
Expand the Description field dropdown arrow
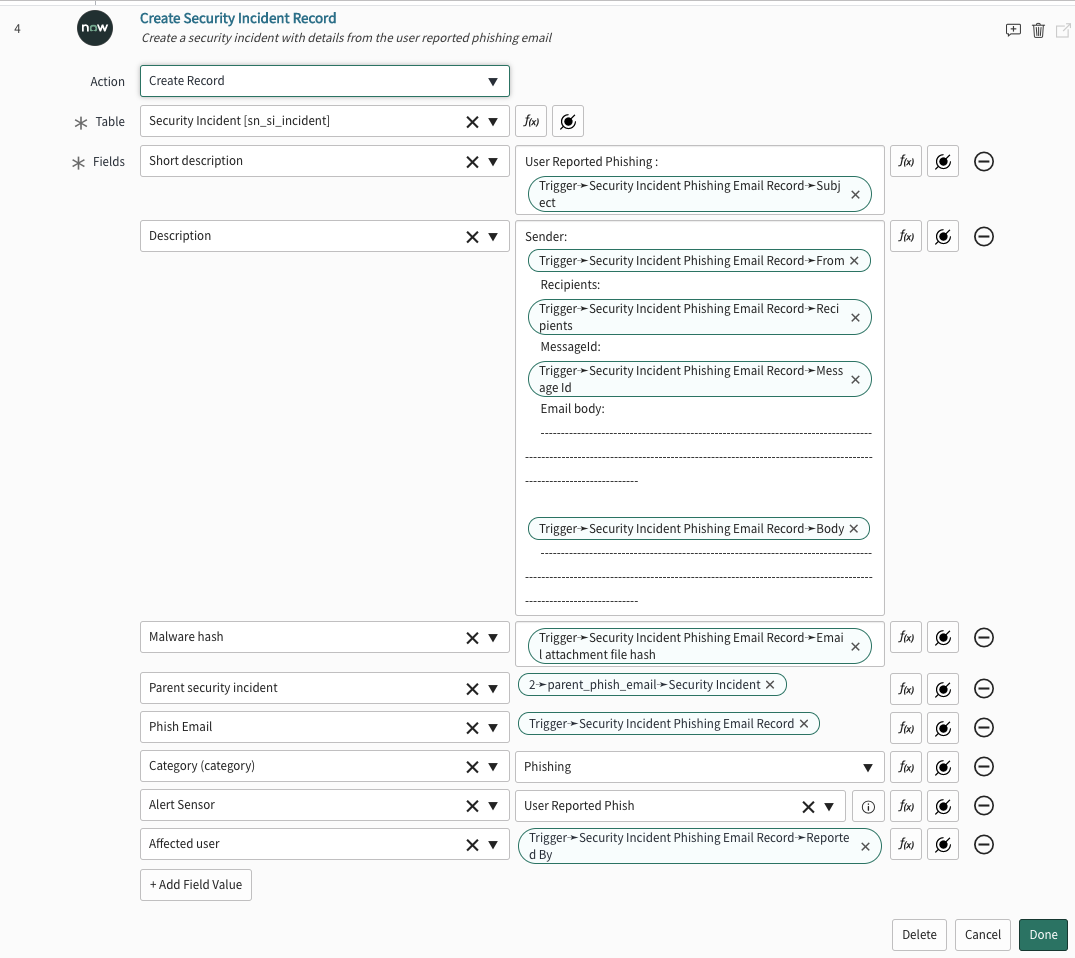coord(493,237)
